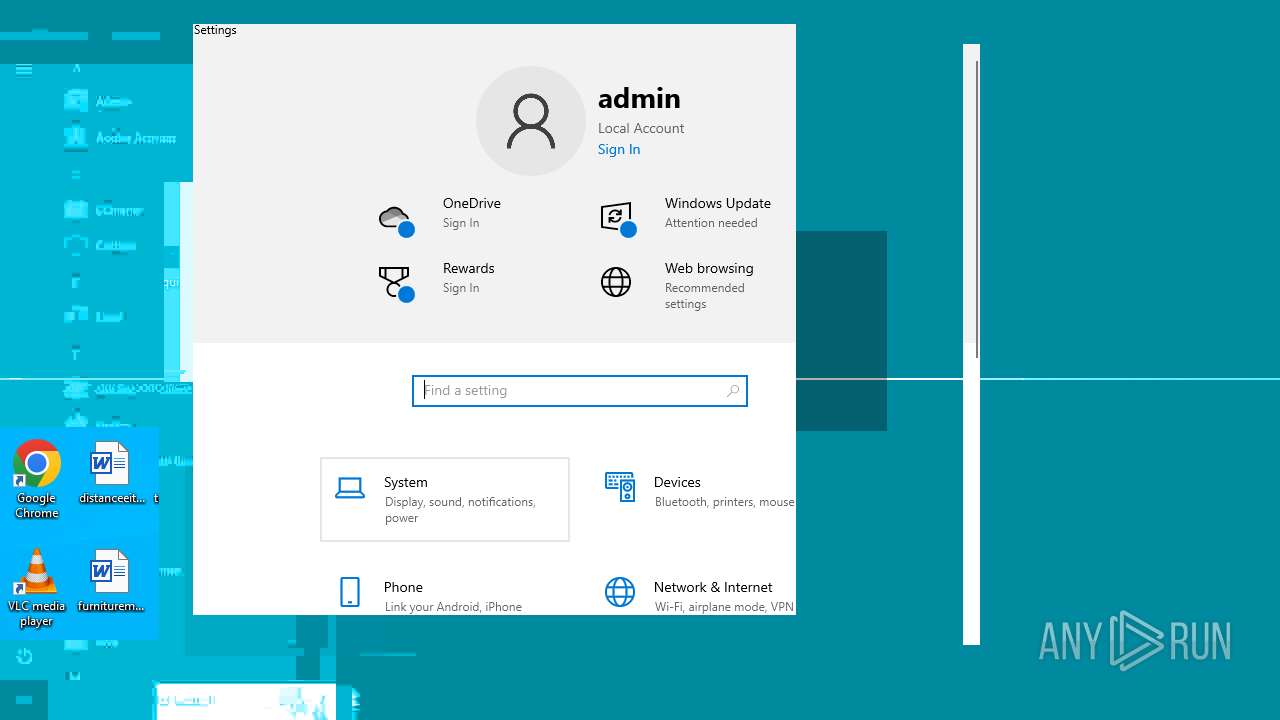This screenshot has width=1280, height=720.
Task: Click the Start menu hamburger icon
Action: [x=24, y=70]
